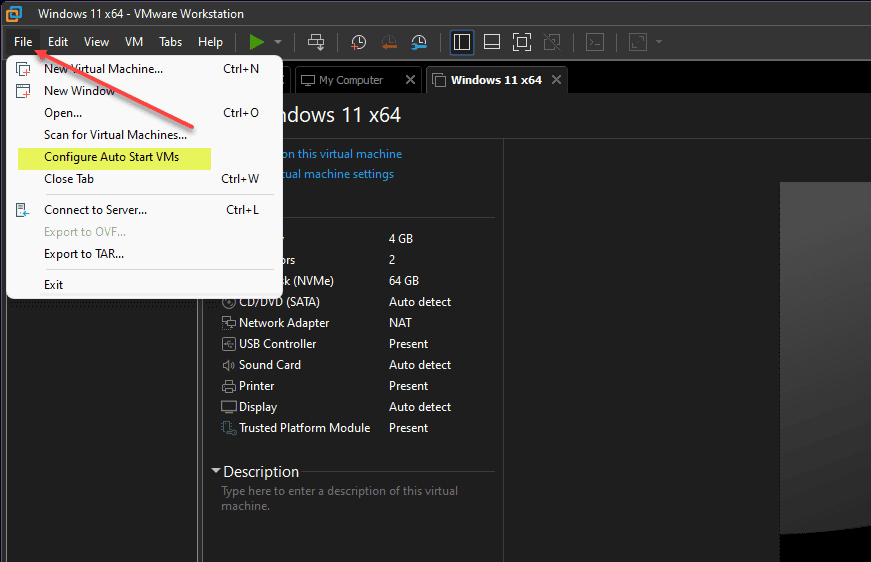The width and height of the screenshot is (871, 562).
Task: Click the NAT network value
Action: 401,323
